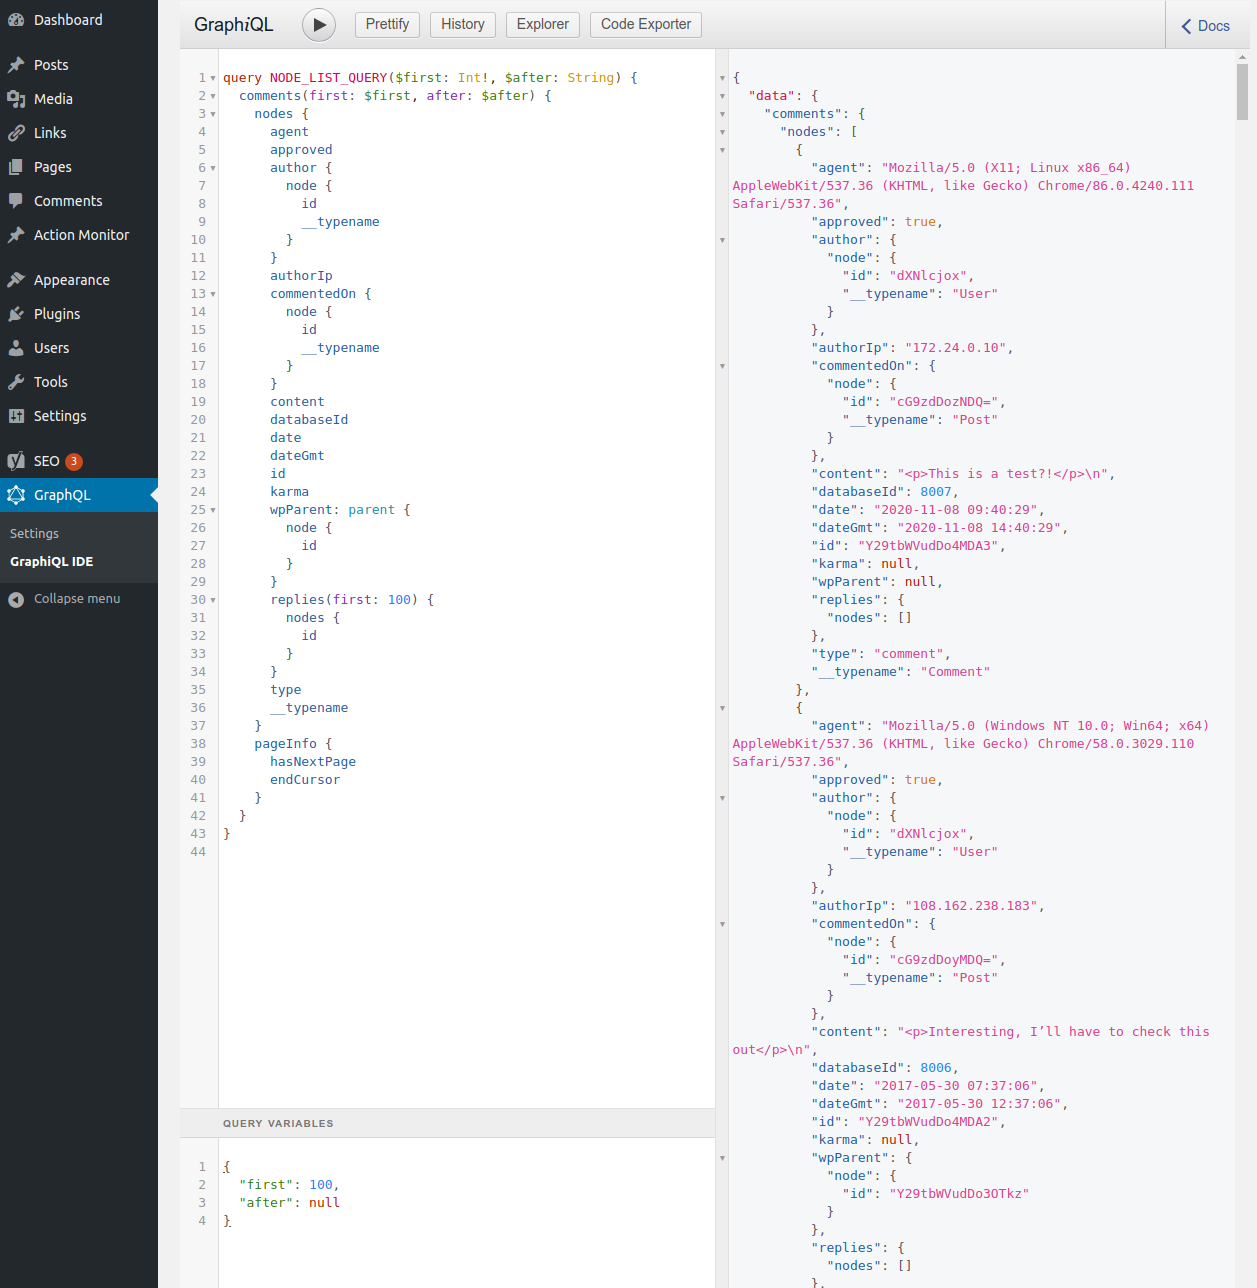The width and height of the screenshot is (1257, 1288).
Task: Click the Appearance brush icon
Action: click(16, 280)
